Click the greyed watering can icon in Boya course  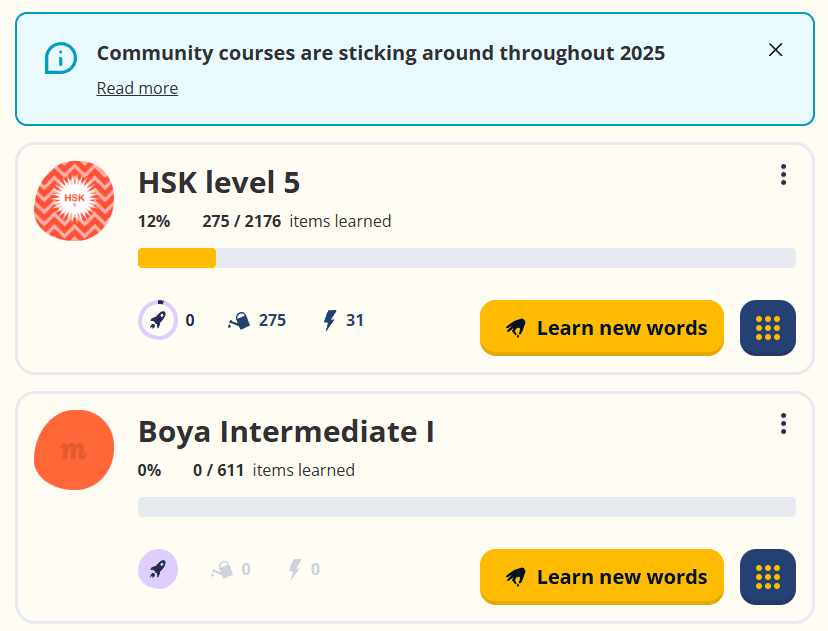click(222, 570)
